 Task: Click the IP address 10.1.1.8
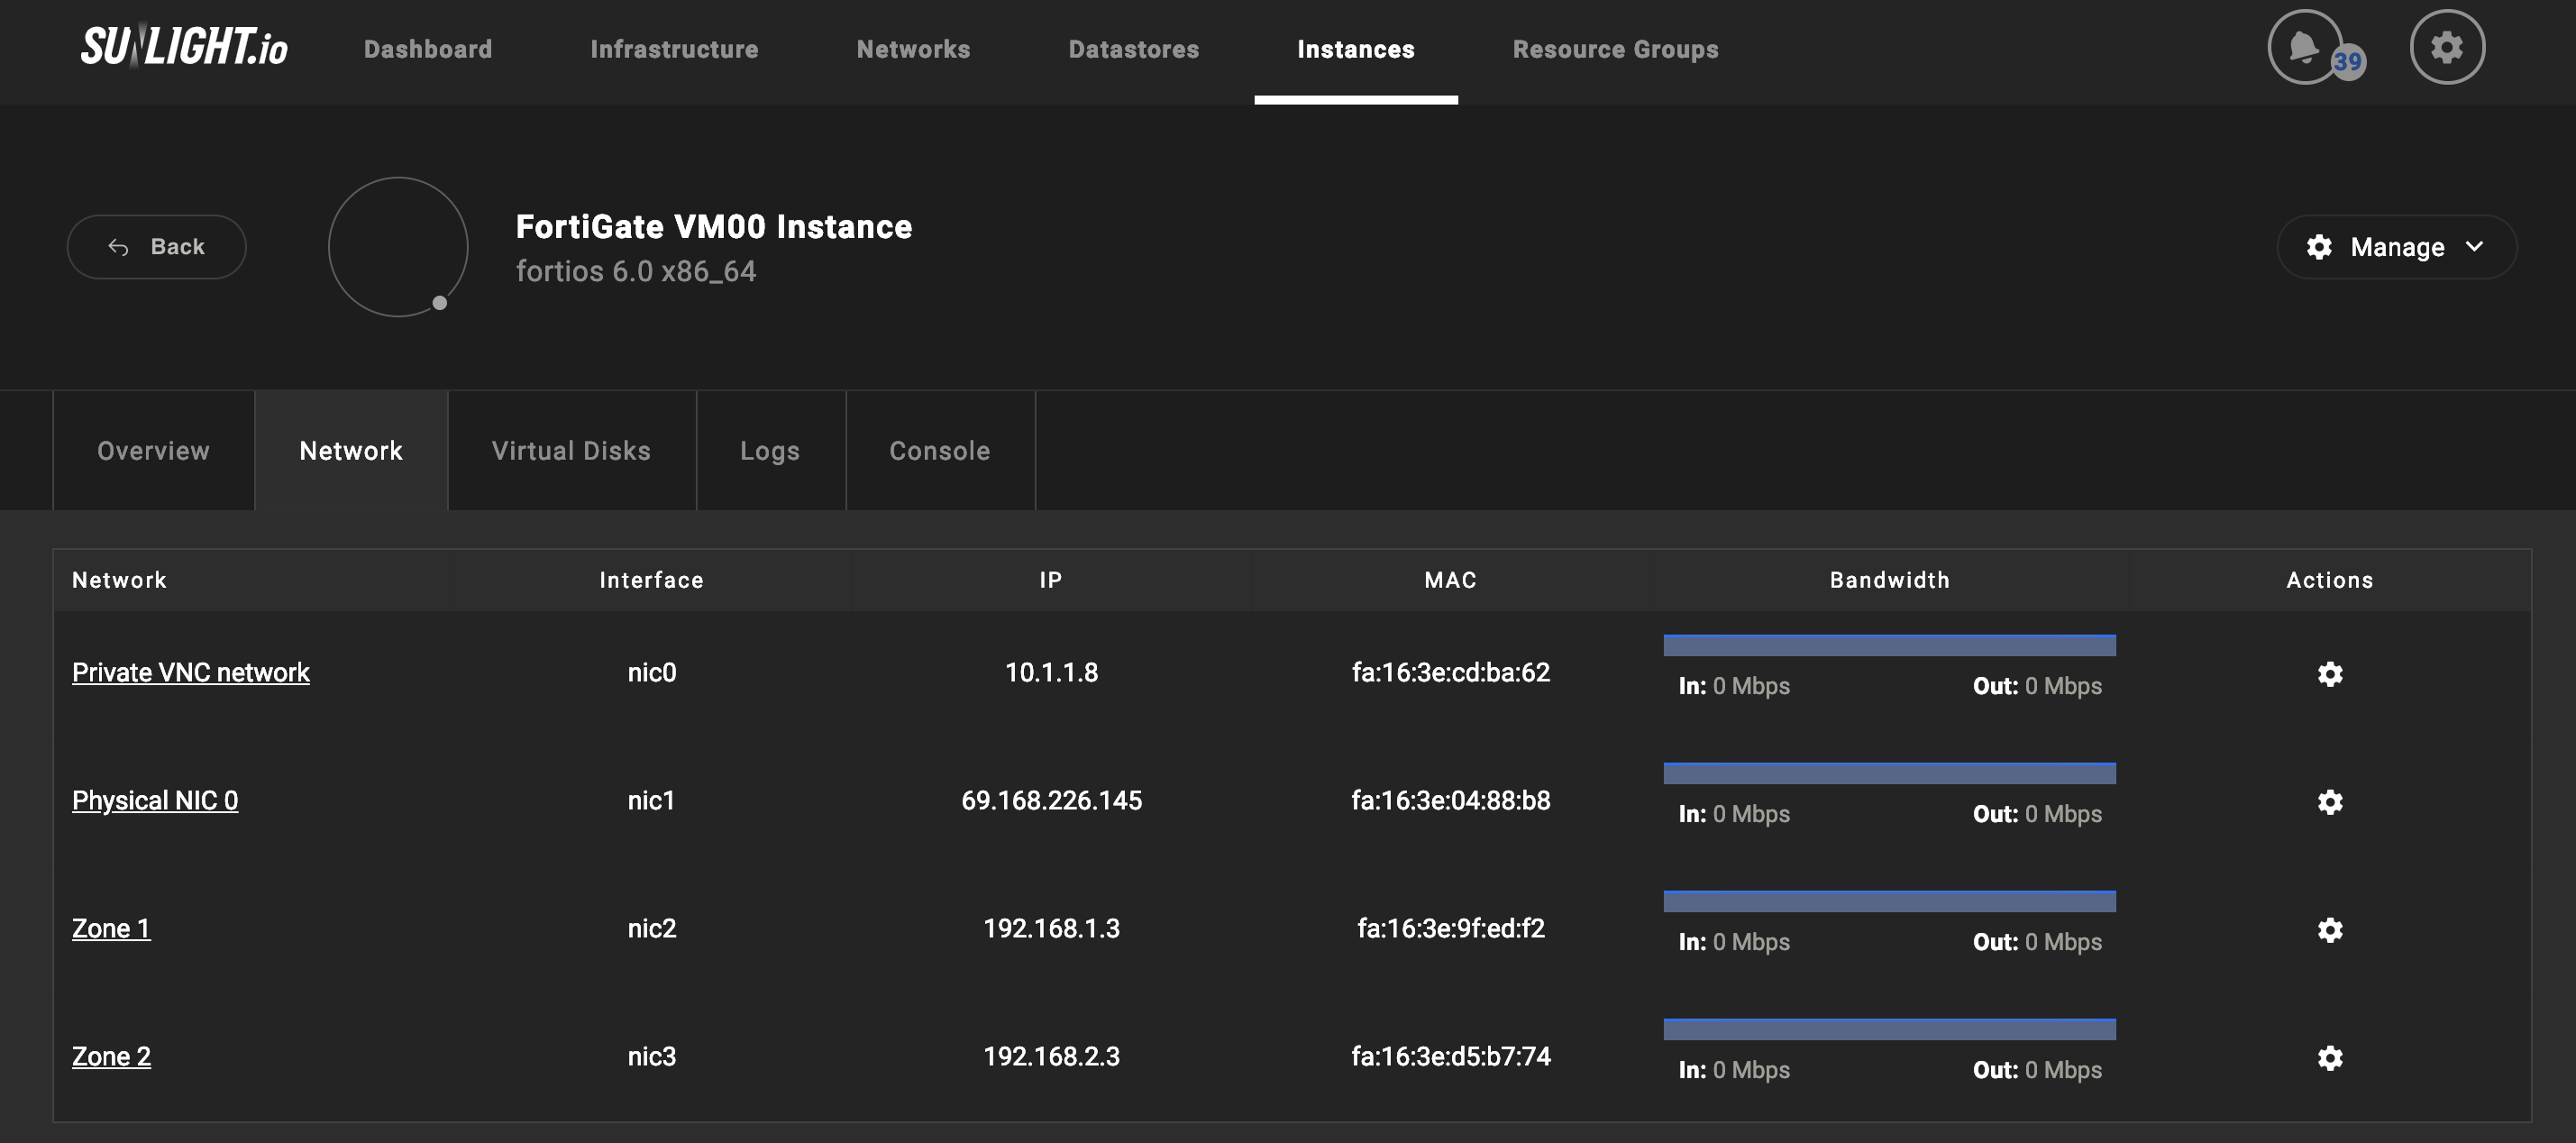coord(1051,672)
